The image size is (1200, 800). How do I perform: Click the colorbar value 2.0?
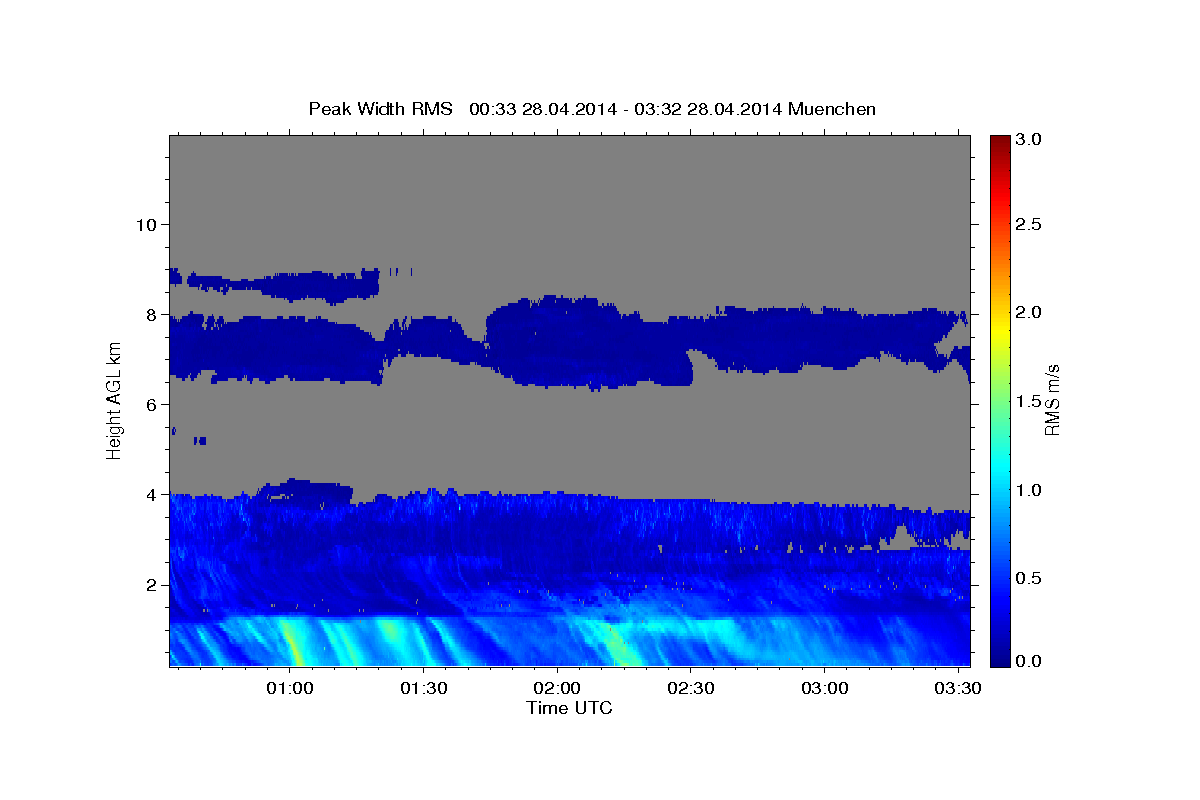[x=1029, y=312]
